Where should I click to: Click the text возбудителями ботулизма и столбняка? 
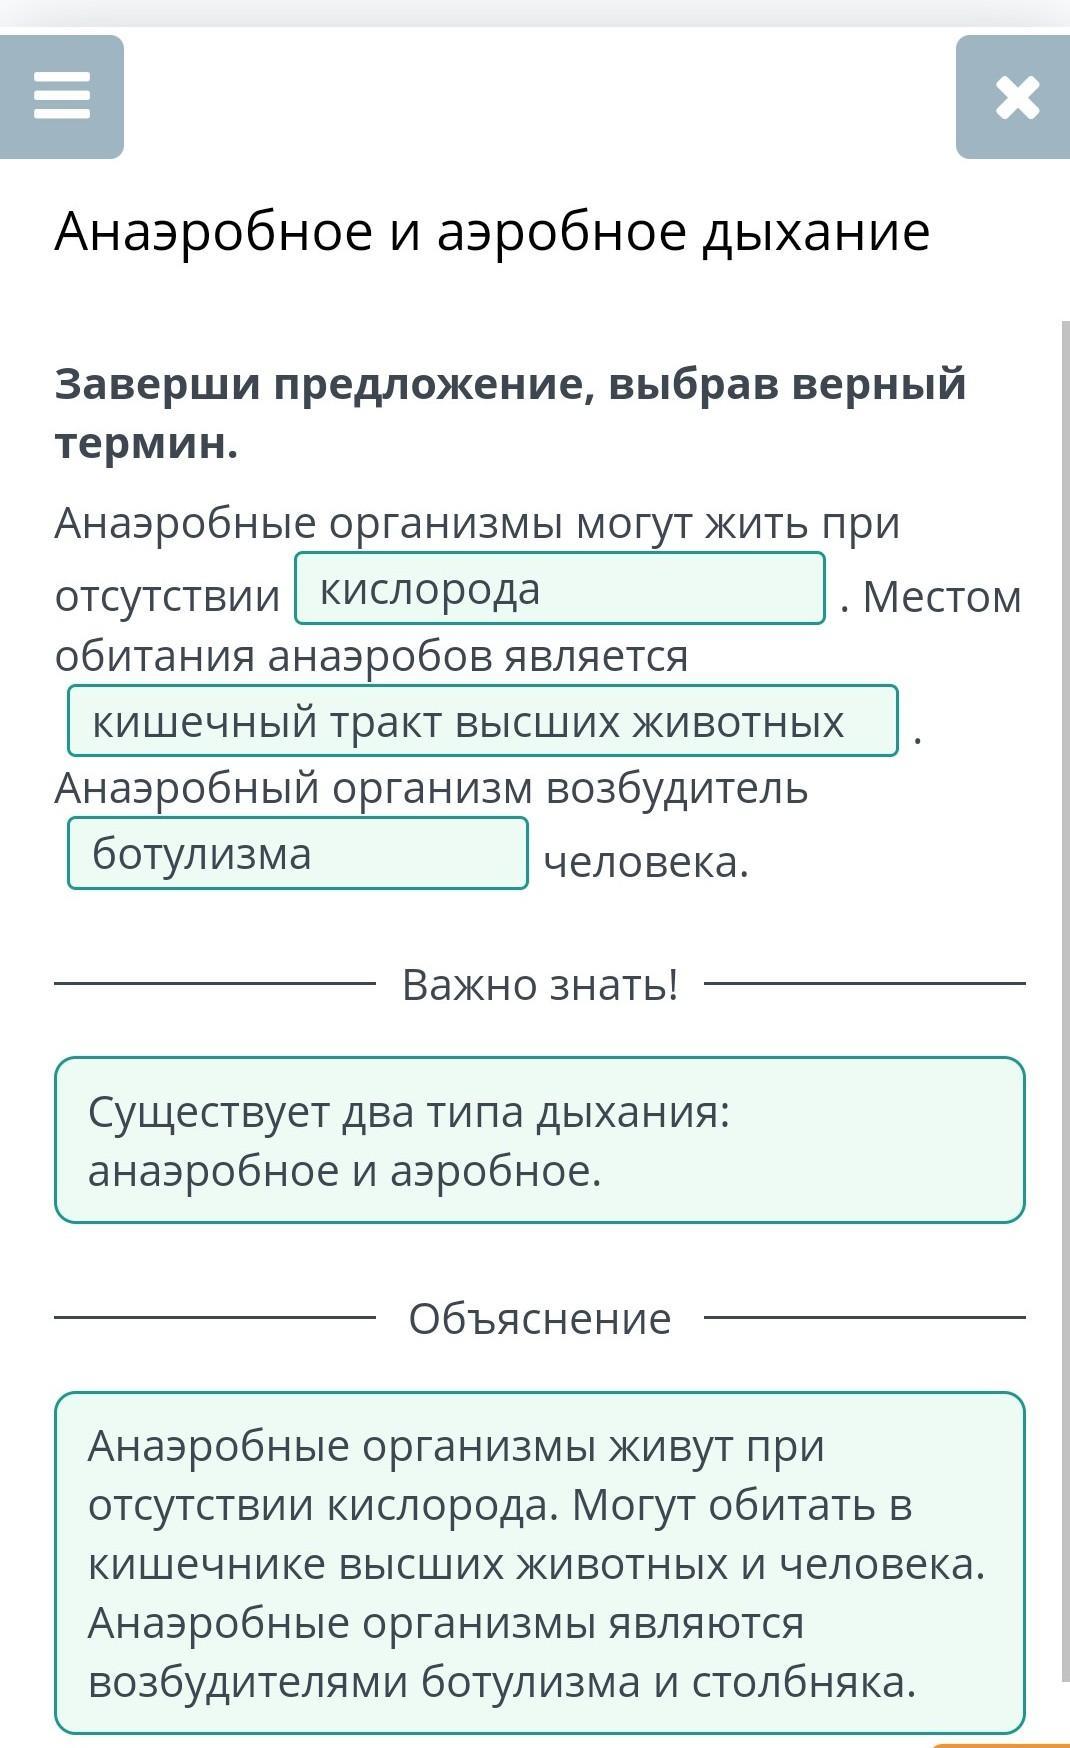tap(502, 1682)
